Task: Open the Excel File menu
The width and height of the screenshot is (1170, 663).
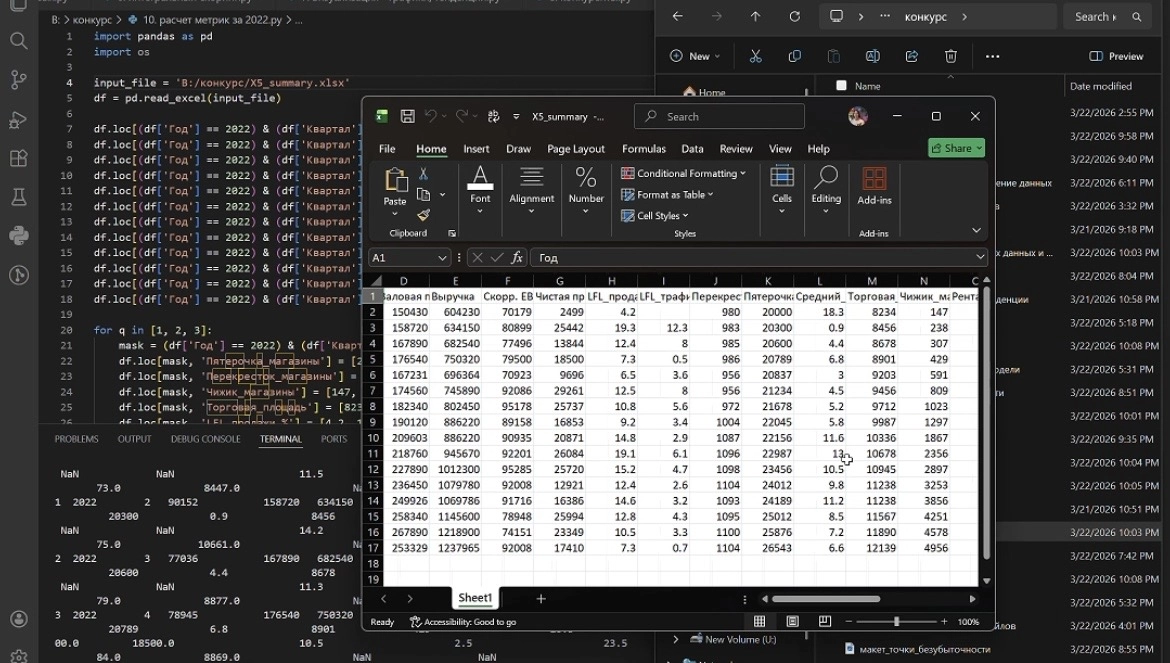Action: click(387, 148)
